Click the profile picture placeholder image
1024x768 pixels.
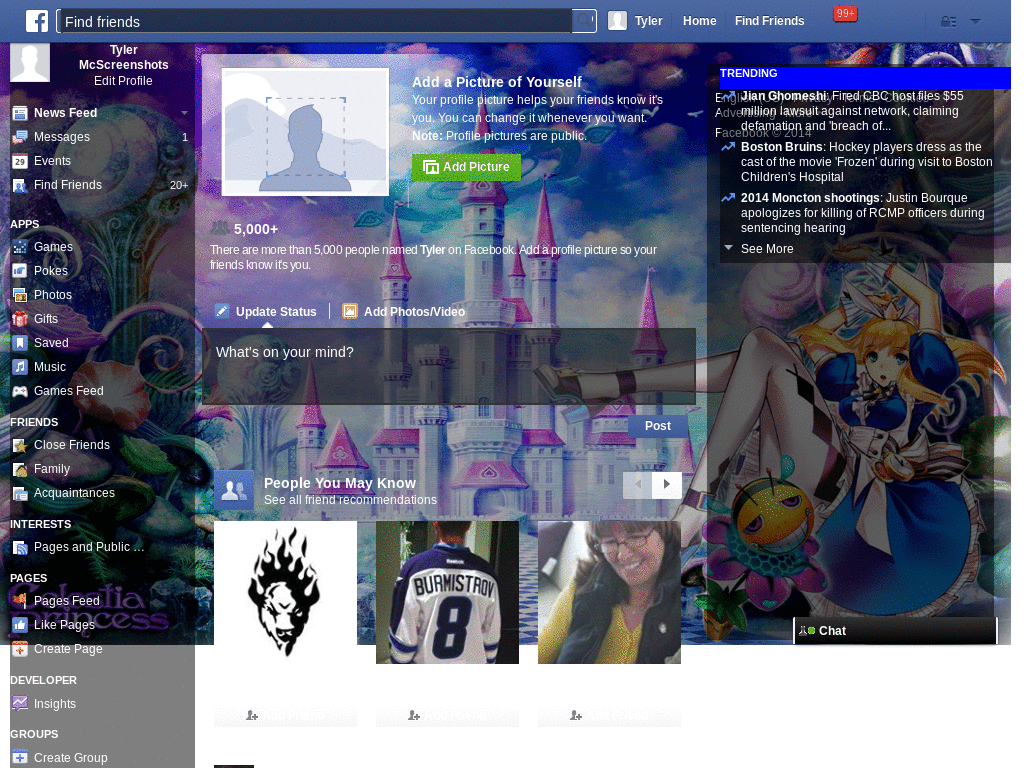coord(306,132)
